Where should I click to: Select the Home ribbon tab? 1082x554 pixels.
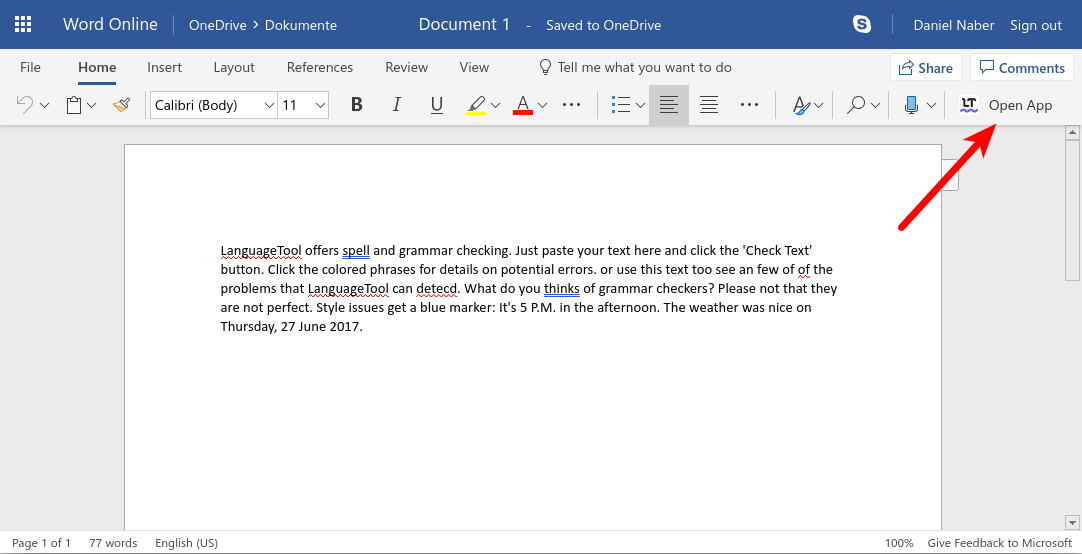tap(97, 68)
